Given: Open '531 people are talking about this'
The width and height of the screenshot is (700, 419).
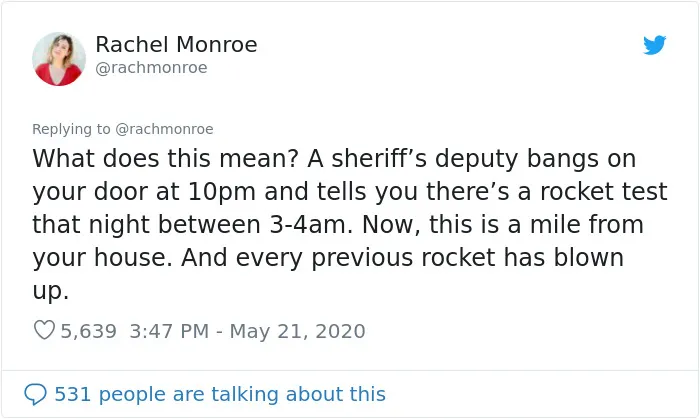Looking at the screenshot, I should (x=220, y=394).
